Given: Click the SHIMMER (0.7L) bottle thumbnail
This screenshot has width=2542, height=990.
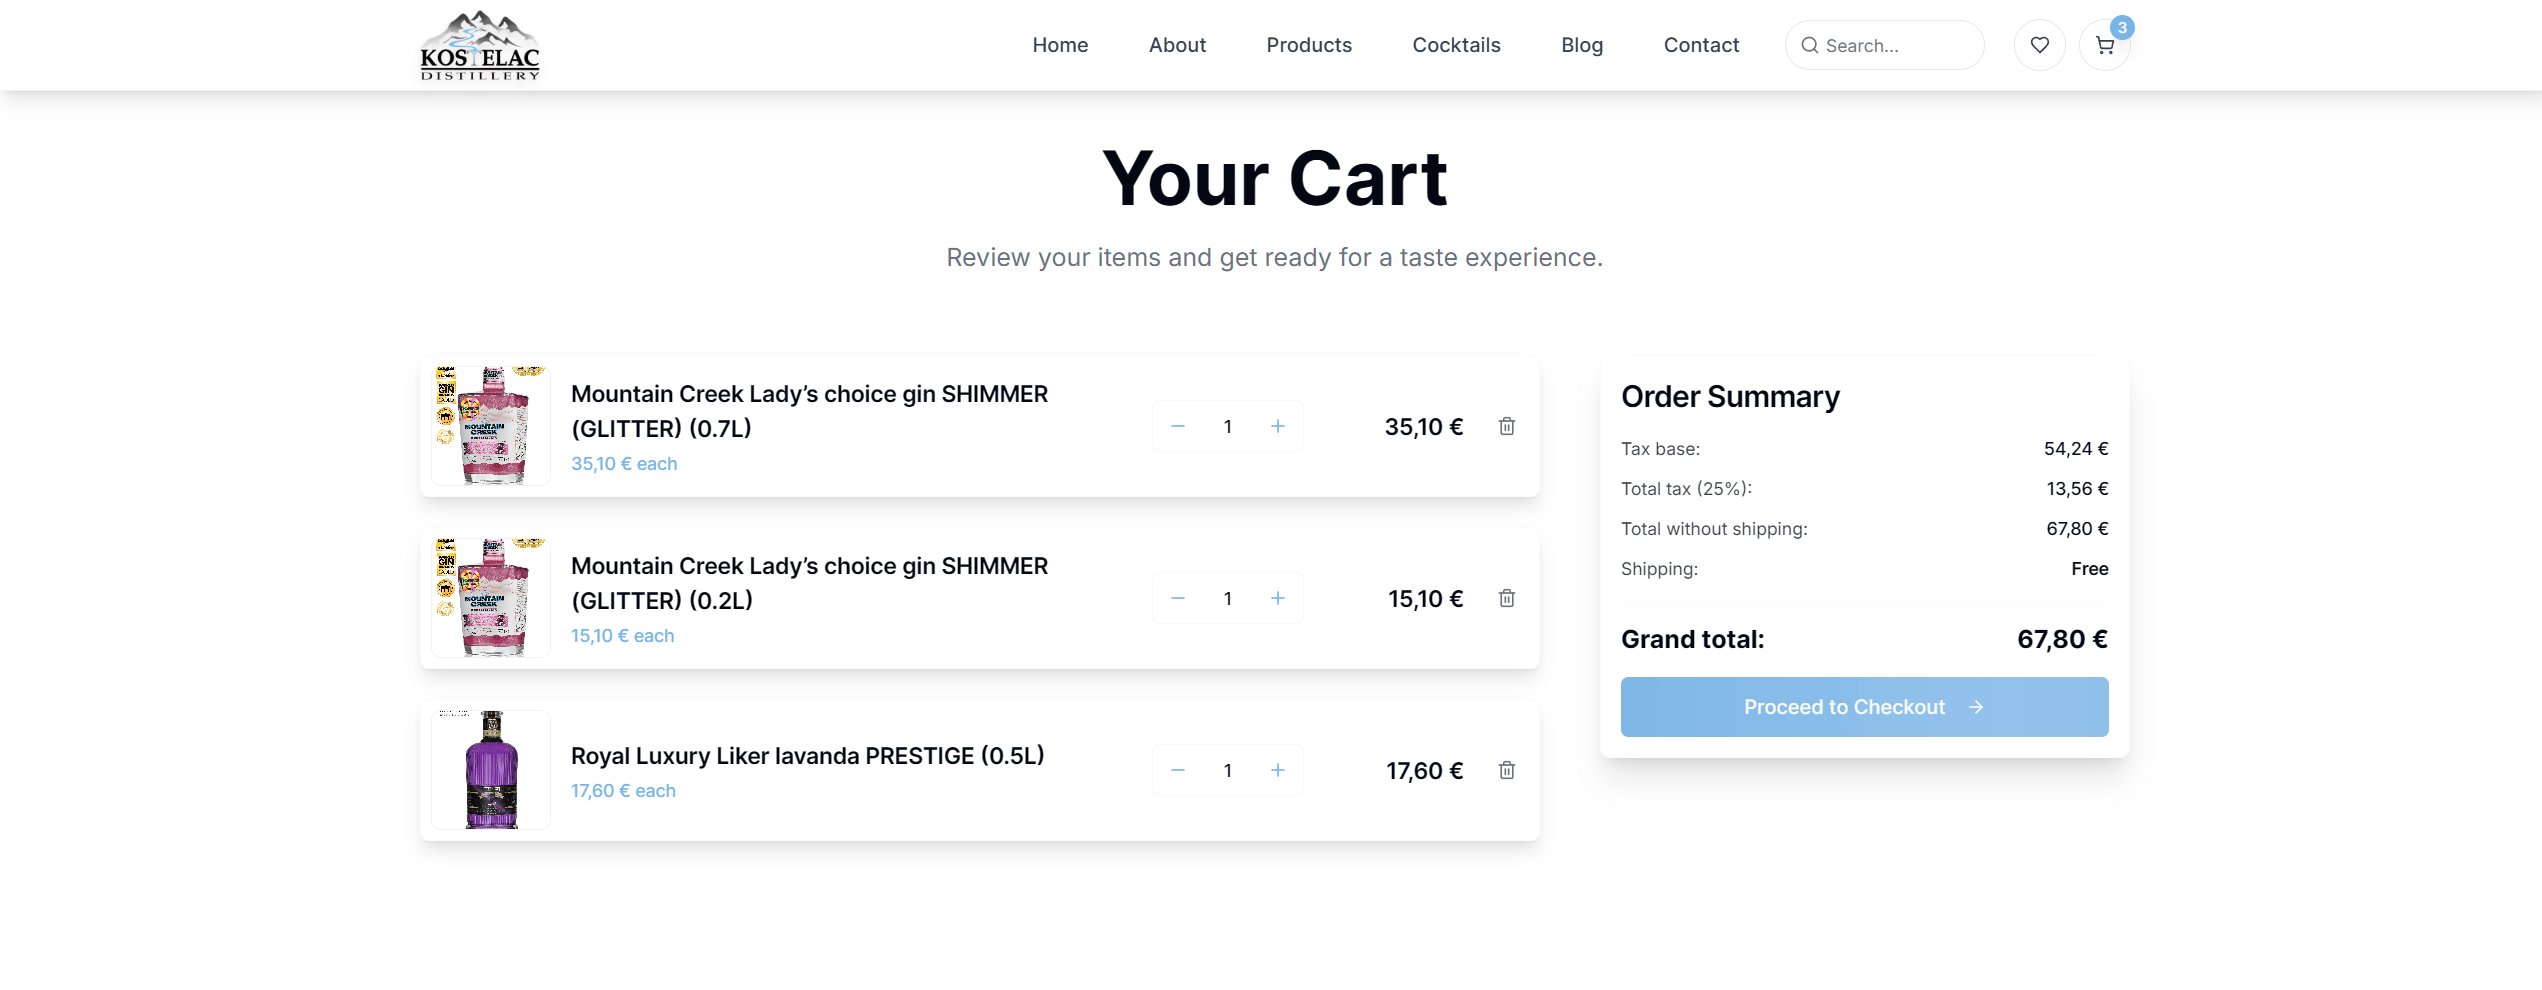Looking at the screenshot, I should pyautogui.click(x=491, y=426).
